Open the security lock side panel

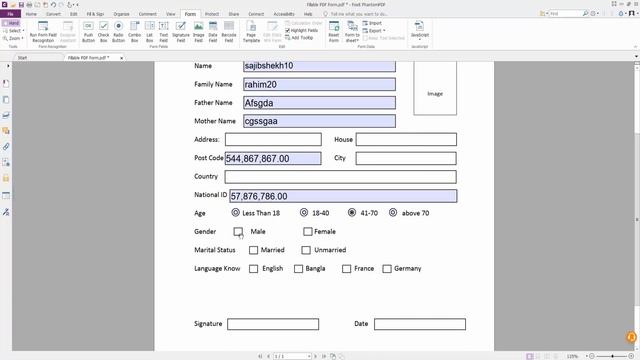6,178
